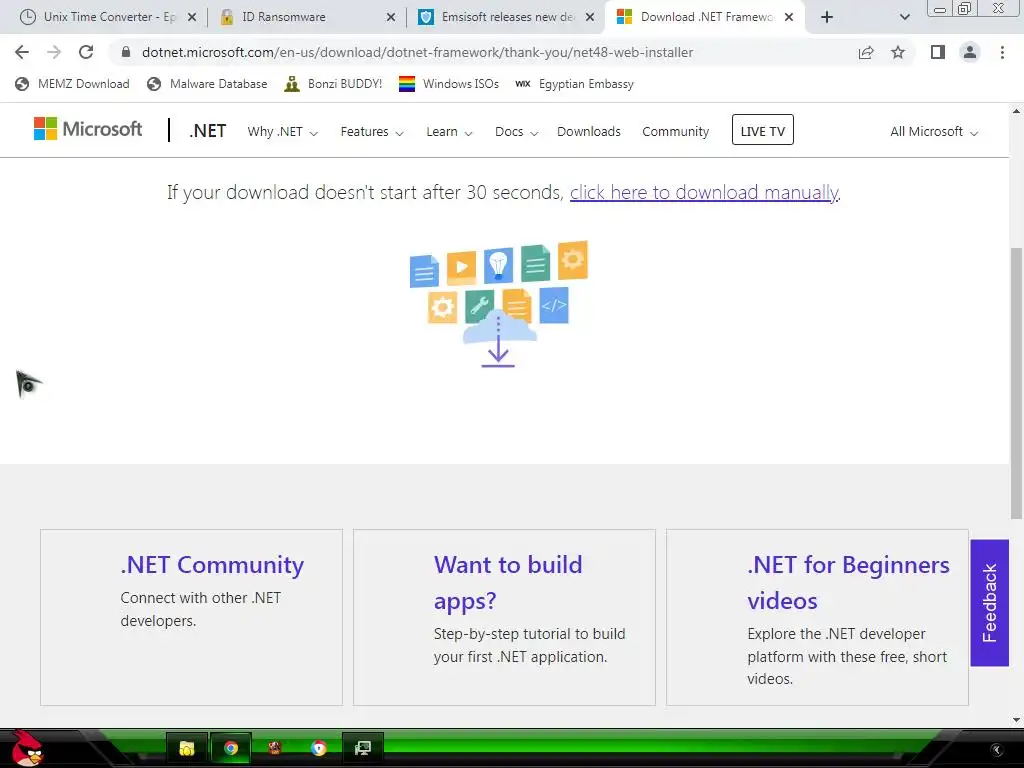Open the Community nav item
The height and width of the screenshot is (768, 1024).
(x=675, y=132)
